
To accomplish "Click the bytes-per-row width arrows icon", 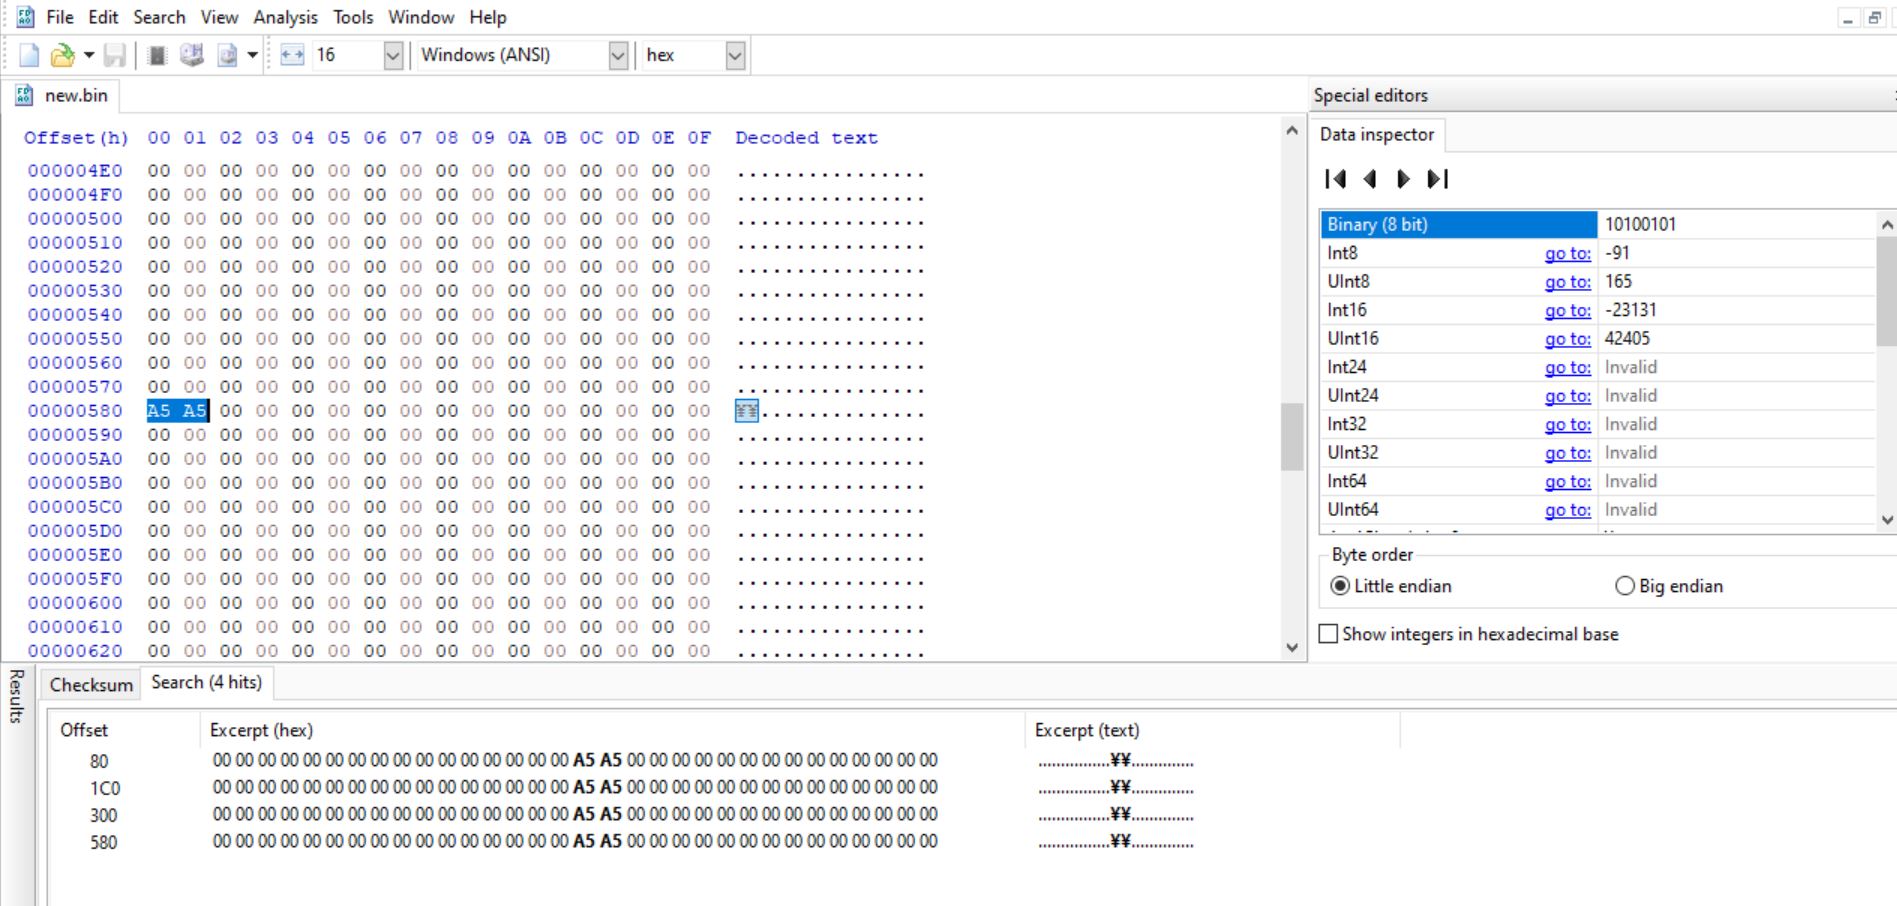I will point(292,55).
